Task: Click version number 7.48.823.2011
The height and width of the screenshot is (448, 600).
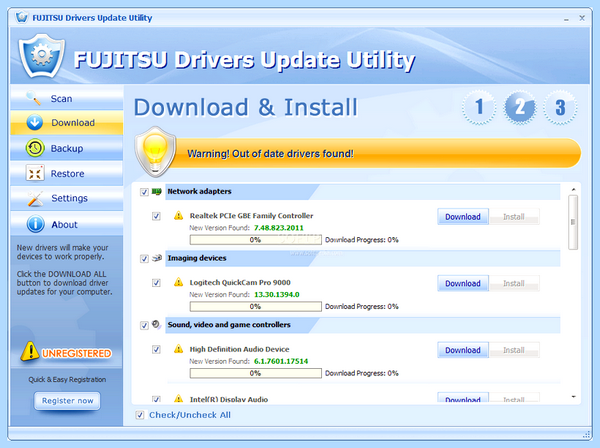Action: 279,228
